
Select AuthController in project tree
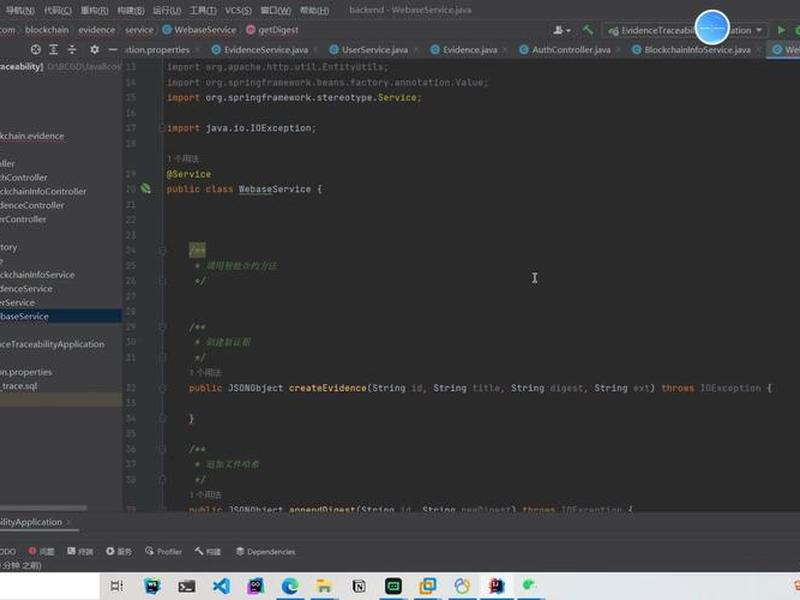coord(23,178)
